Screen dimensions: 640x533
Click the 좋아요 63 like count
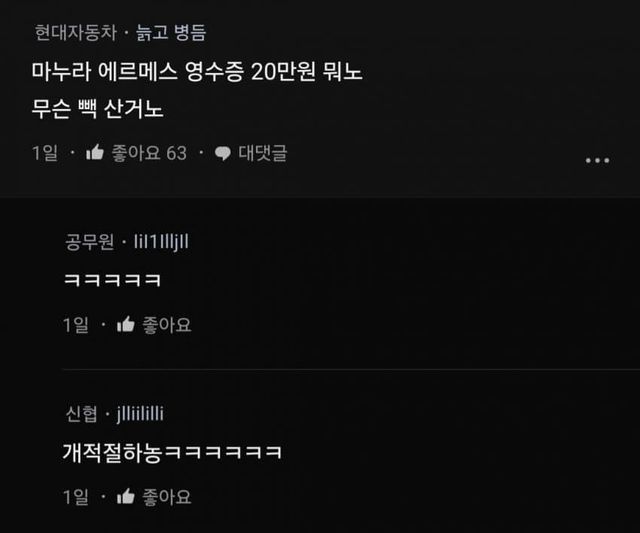pyautogui.click(x=149, y=153)
